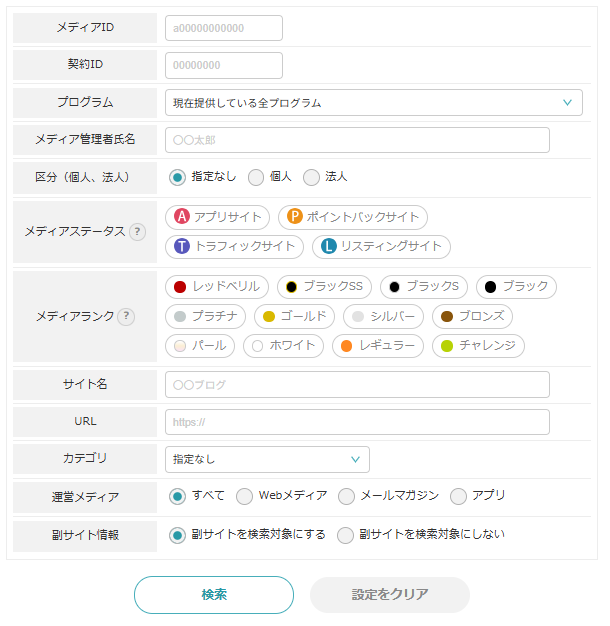Click the 検索 button

coord(214,594)
